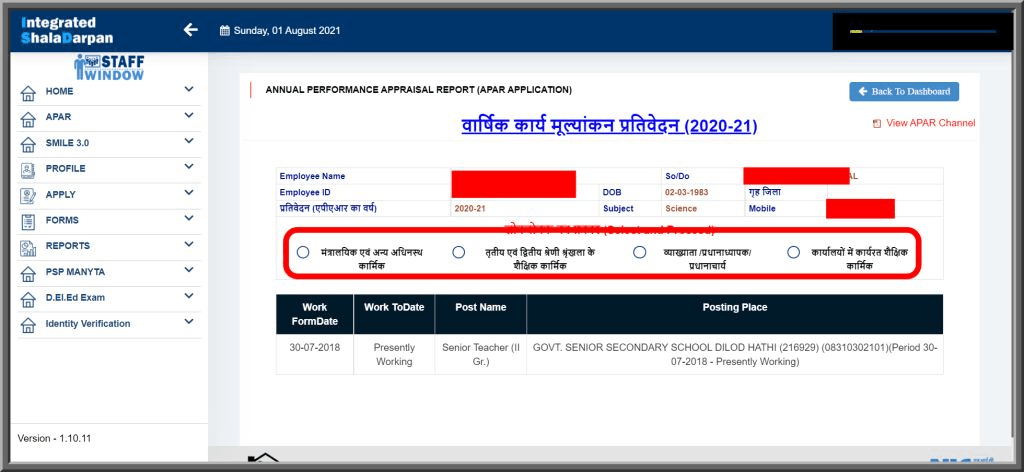
Task: Click the Sunday, 01 August 2021 date
Action: coord(287,31)
